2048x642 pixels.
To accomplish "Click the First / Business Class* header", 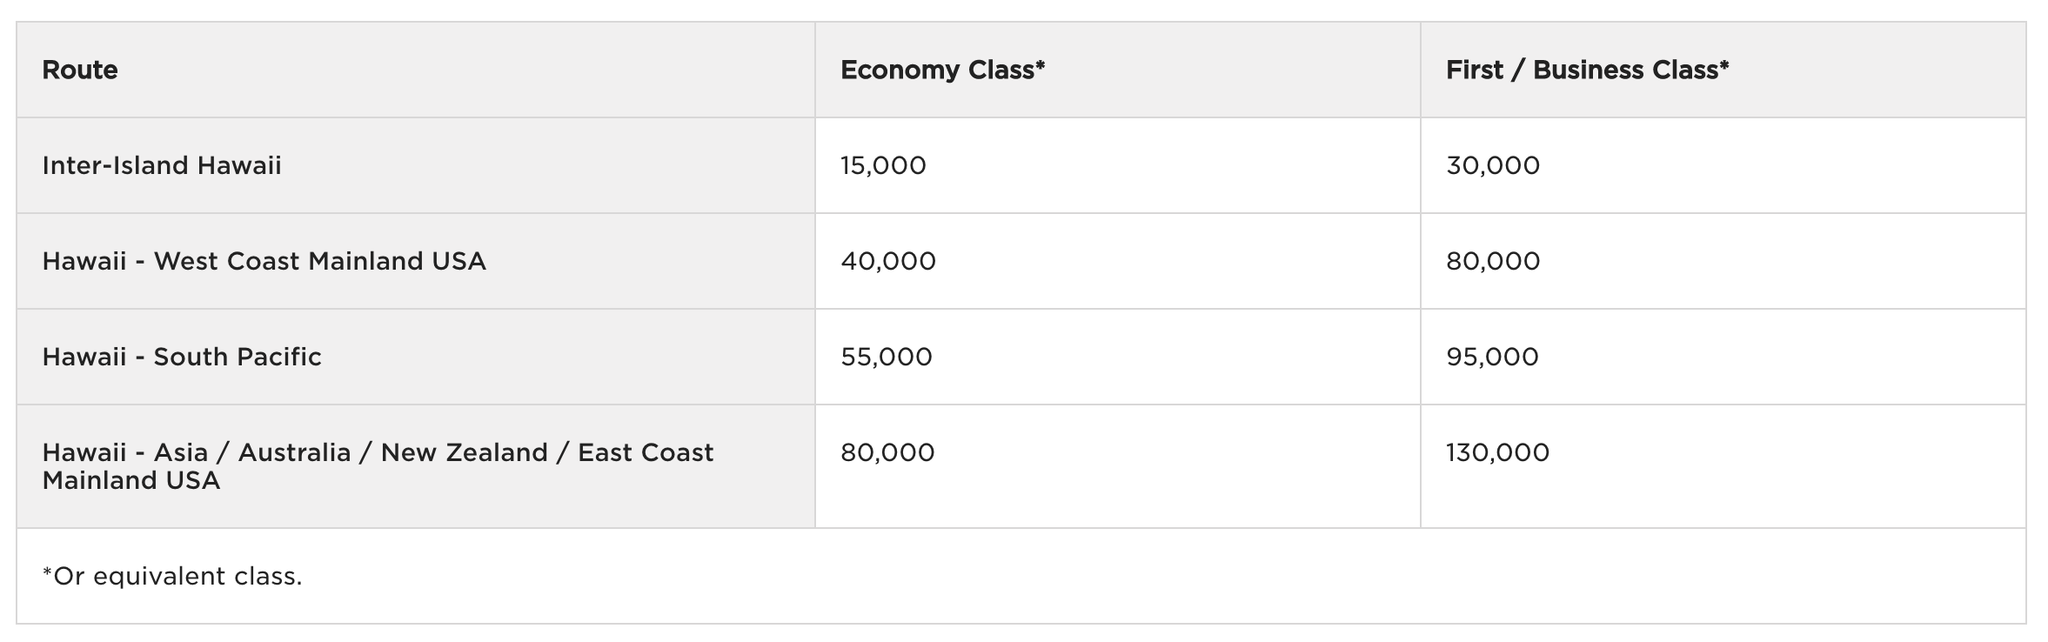I will click(1723, 70).
